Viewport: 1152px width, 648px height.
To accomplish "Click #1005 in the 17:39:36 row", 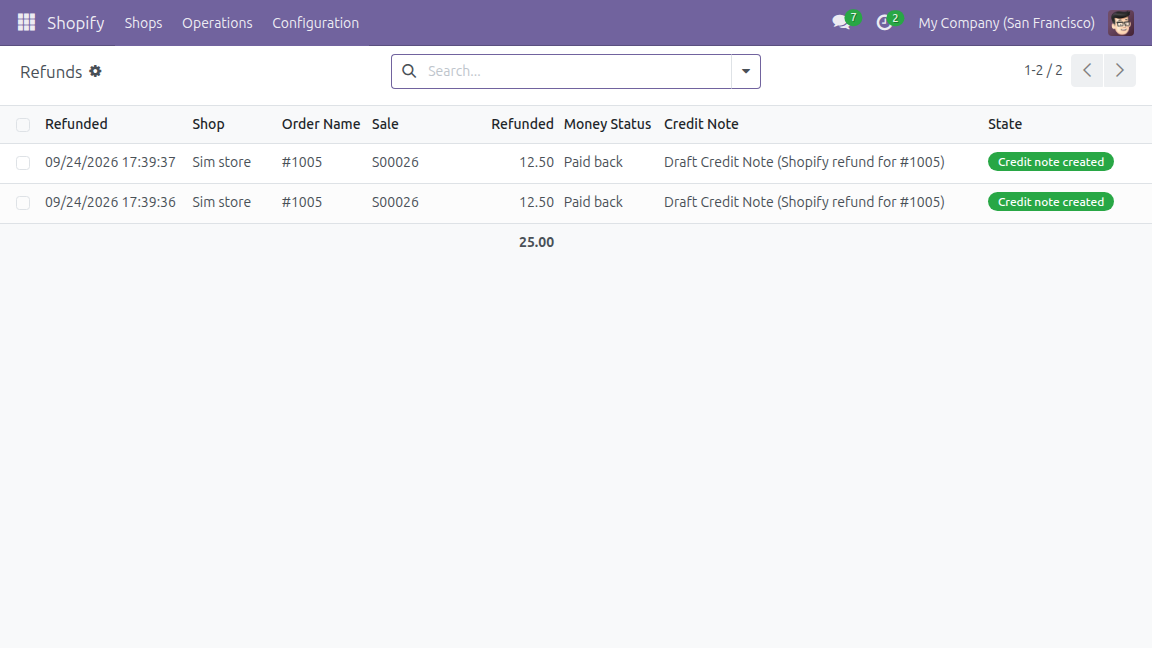I will click(302, 202).
